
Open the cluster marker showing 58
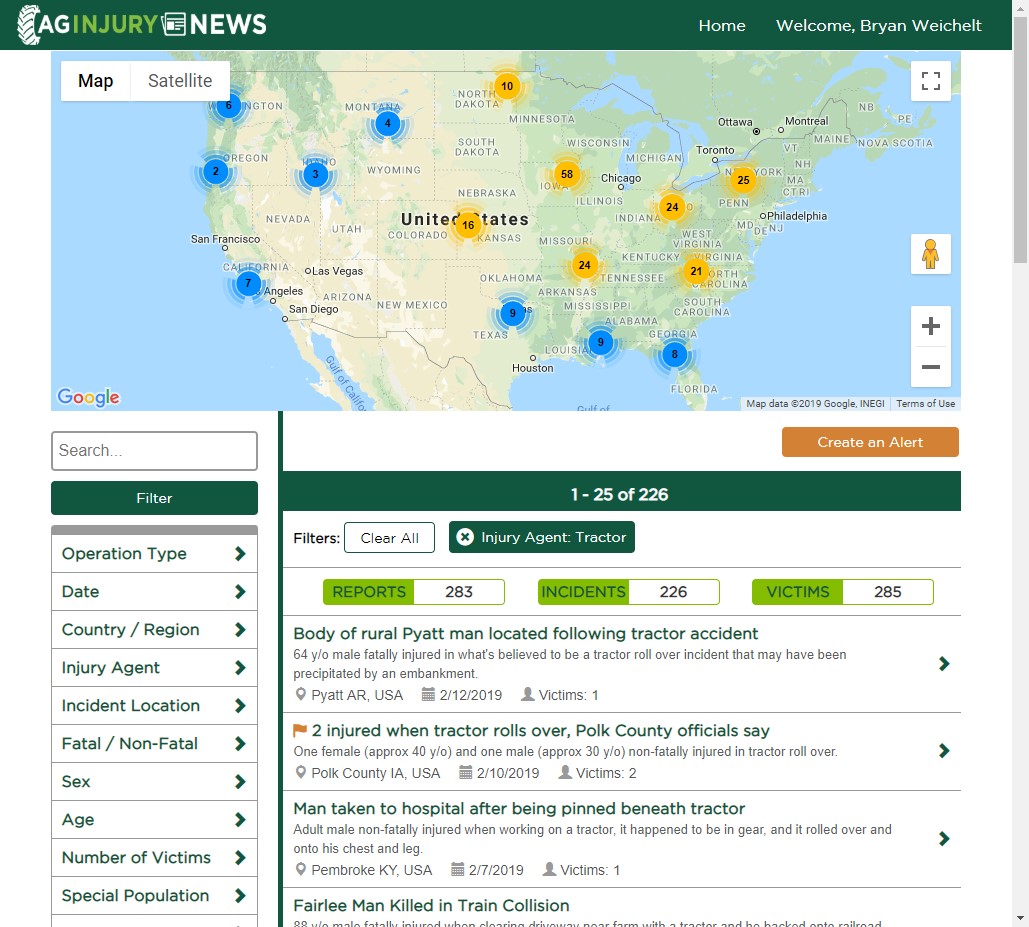click(567, 175)
